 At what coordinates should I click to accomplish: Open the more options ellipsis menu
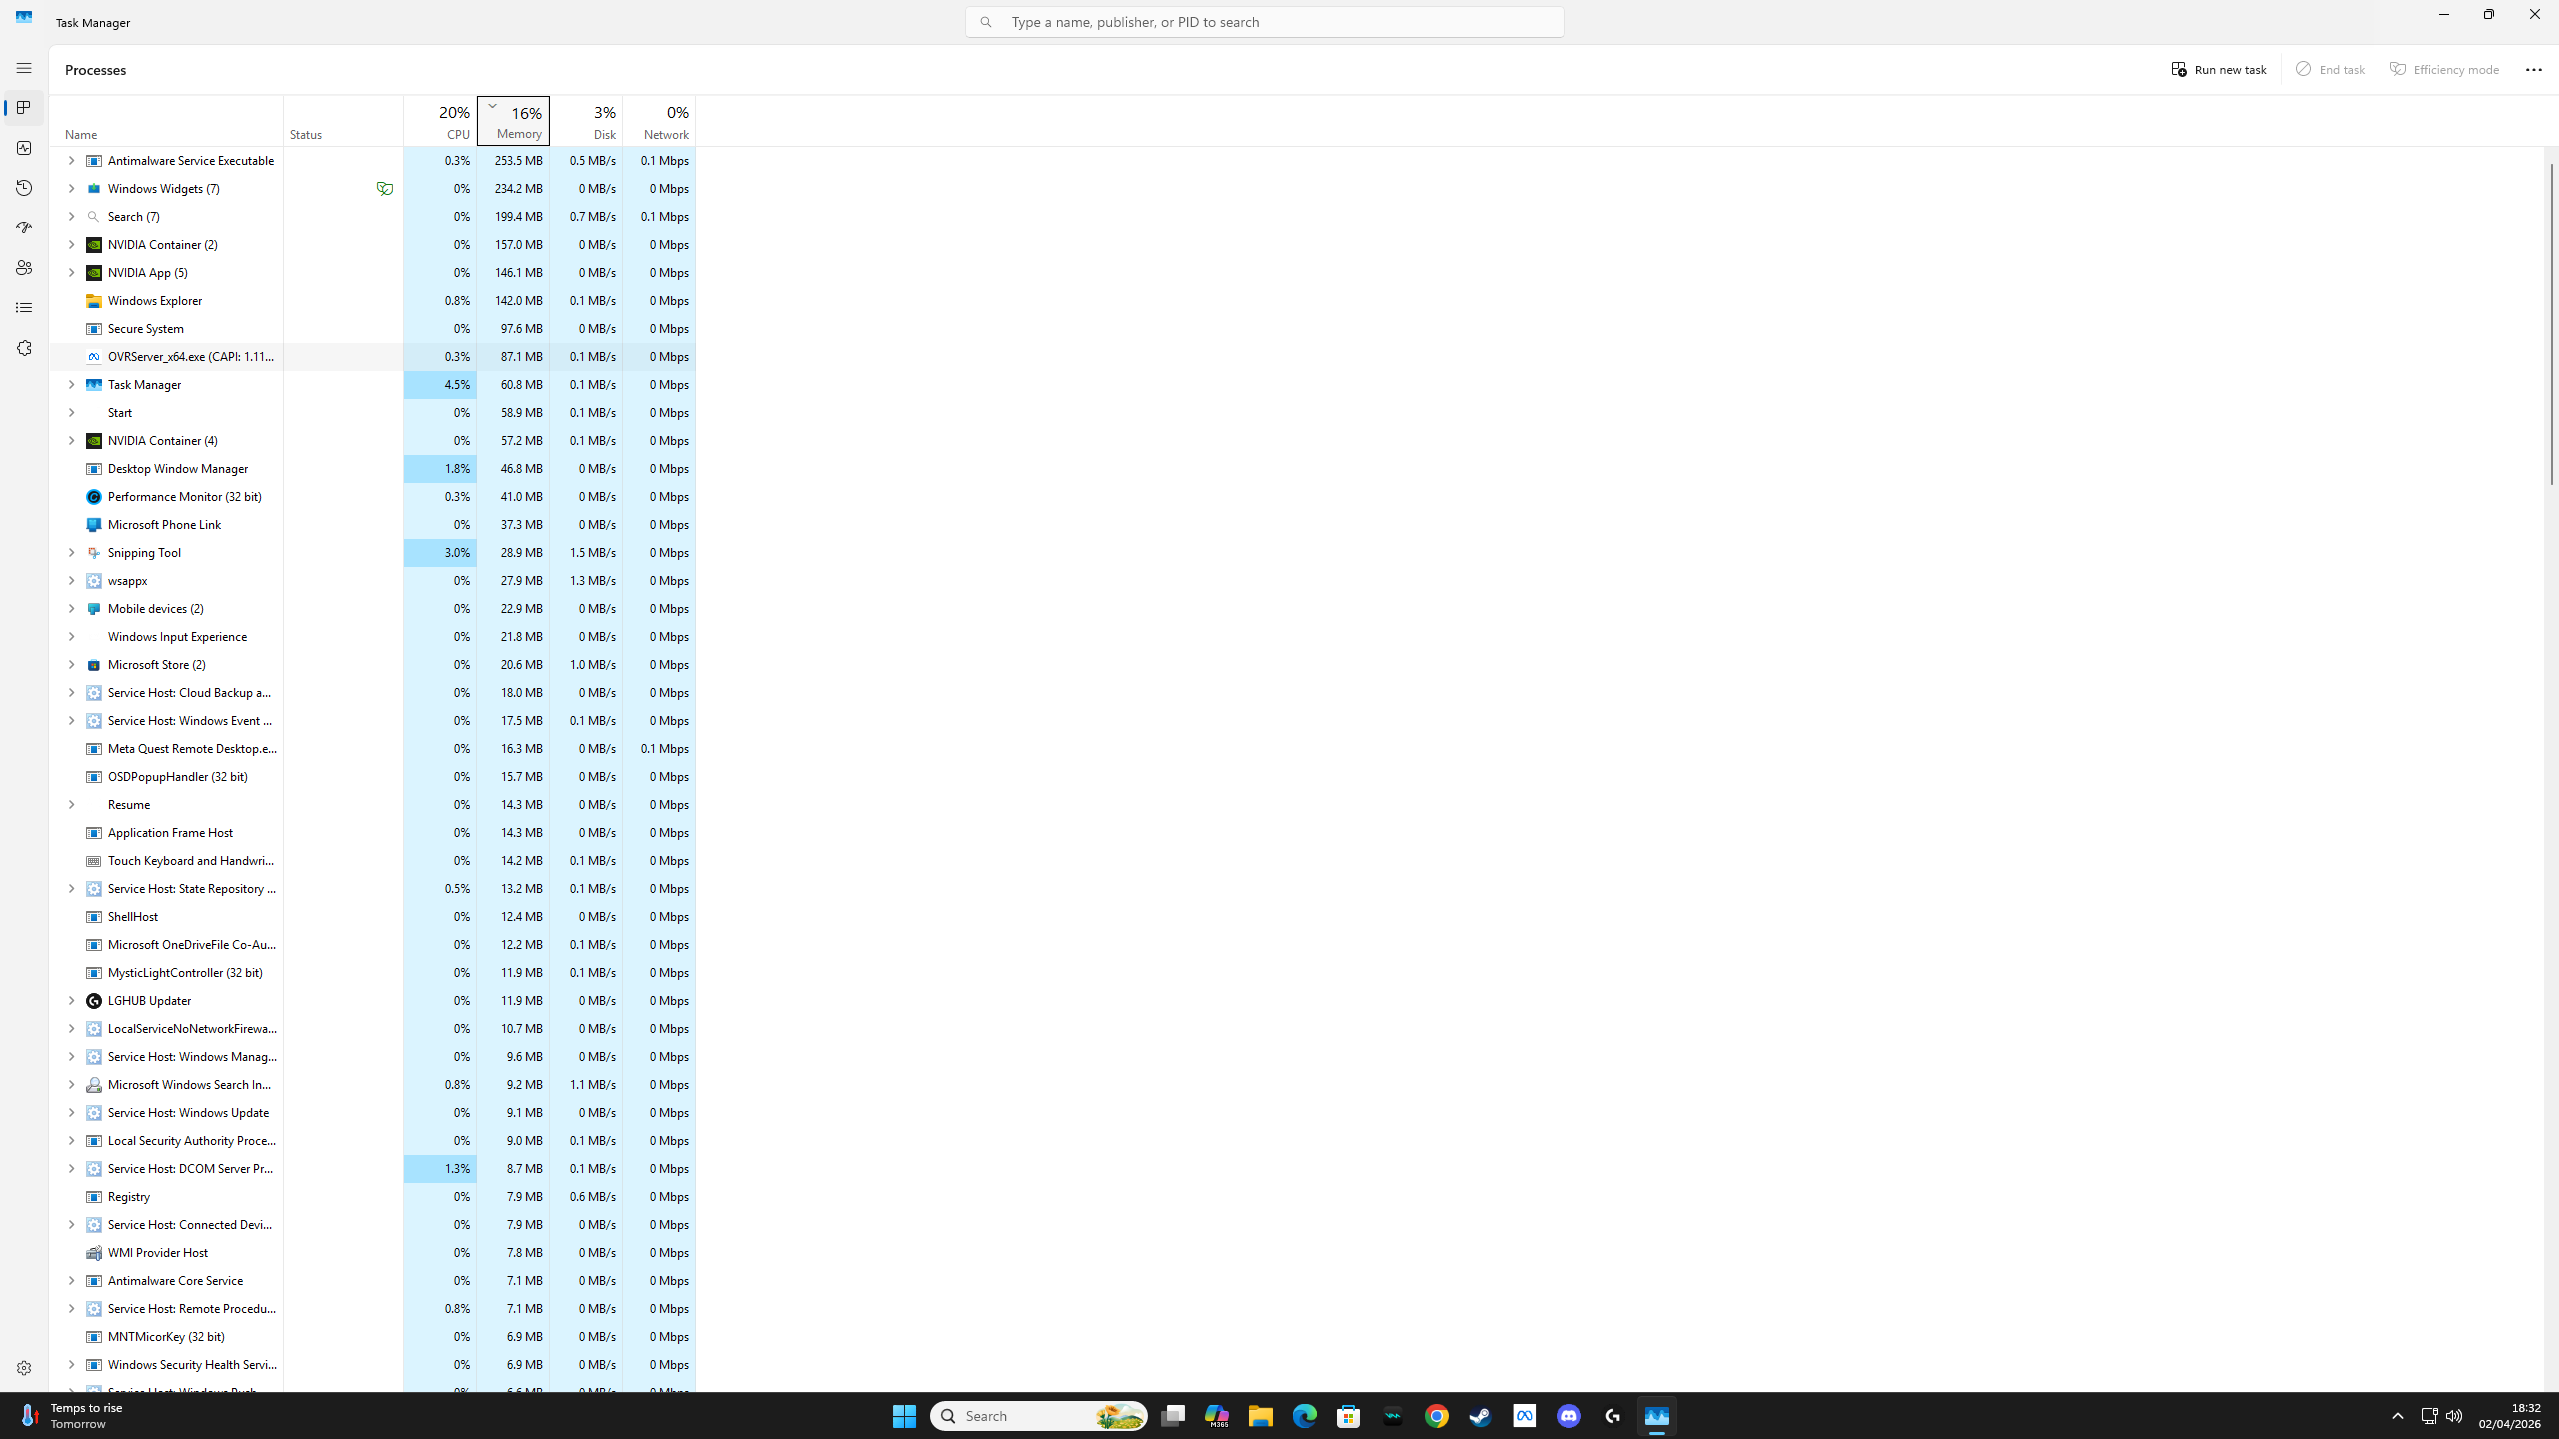[2533, 69]
